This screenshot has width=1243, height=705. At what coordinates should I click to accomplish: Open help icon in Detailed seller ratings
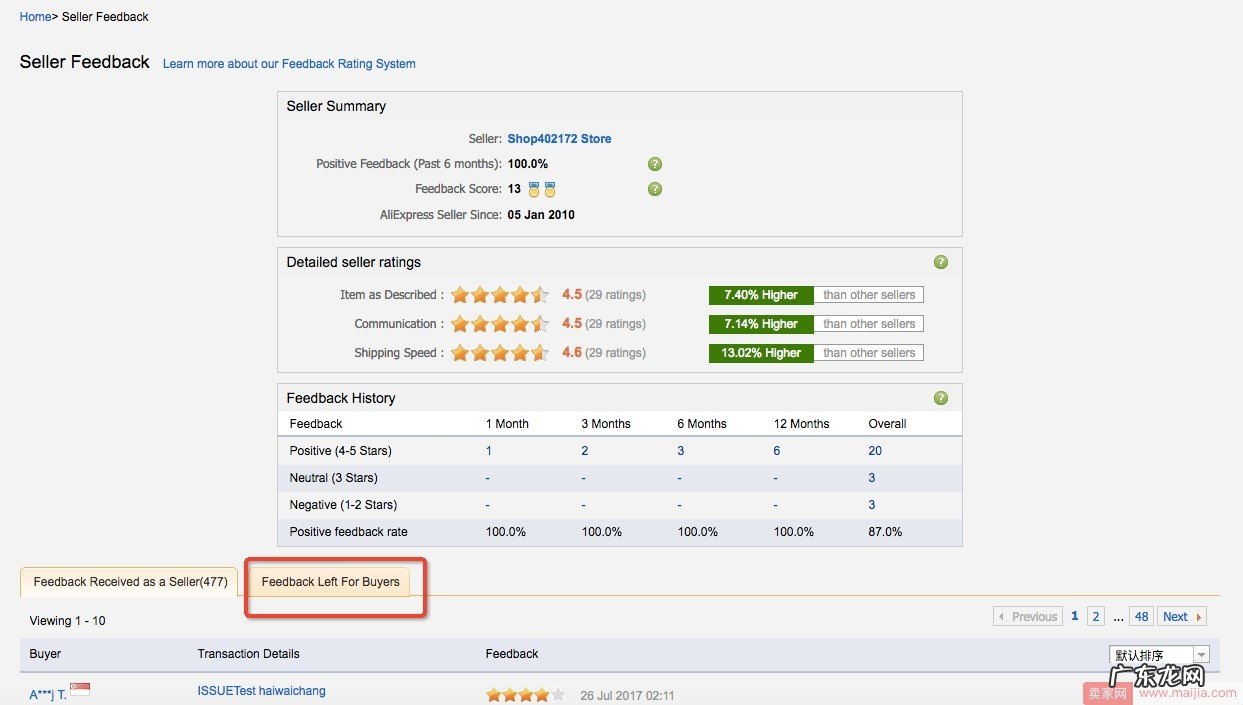point(940,262)
